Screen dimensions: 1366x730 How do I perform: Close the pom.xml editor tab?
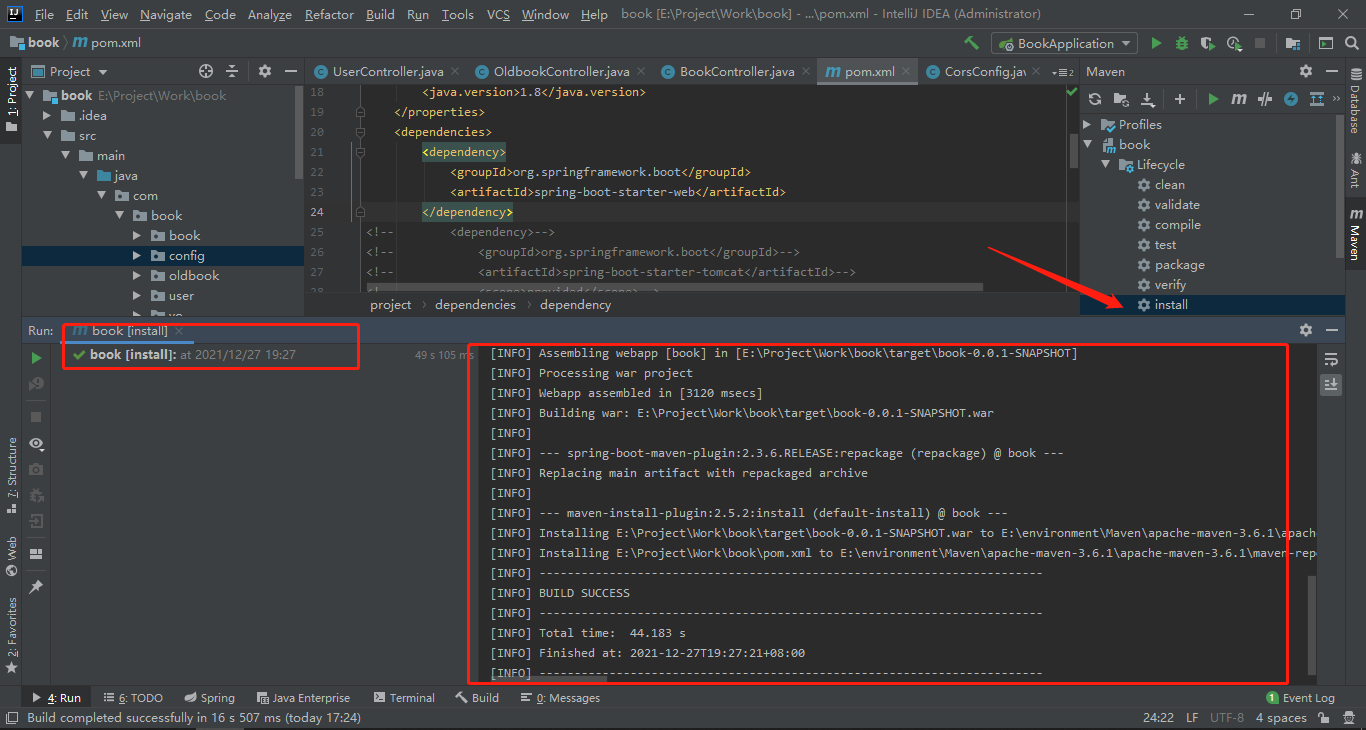[906, 71]
